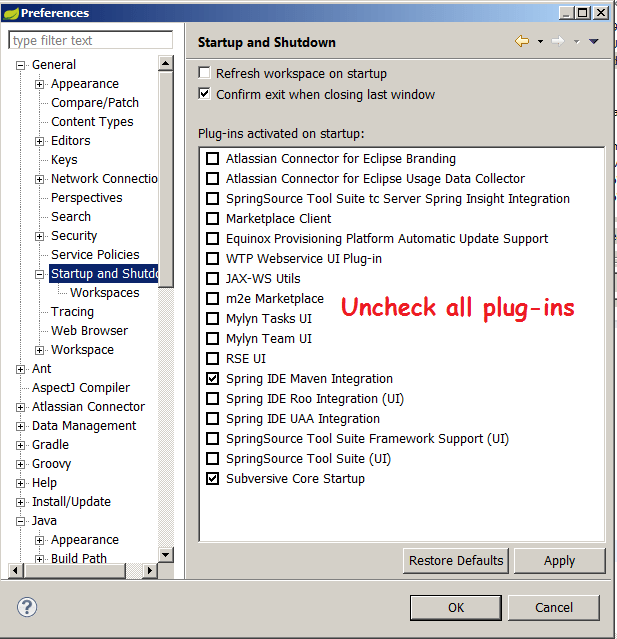Enable Refresh workspace on startup
The height and width of the screenshot is (639, 617).
pyautogui.click(x=204, y=73)
